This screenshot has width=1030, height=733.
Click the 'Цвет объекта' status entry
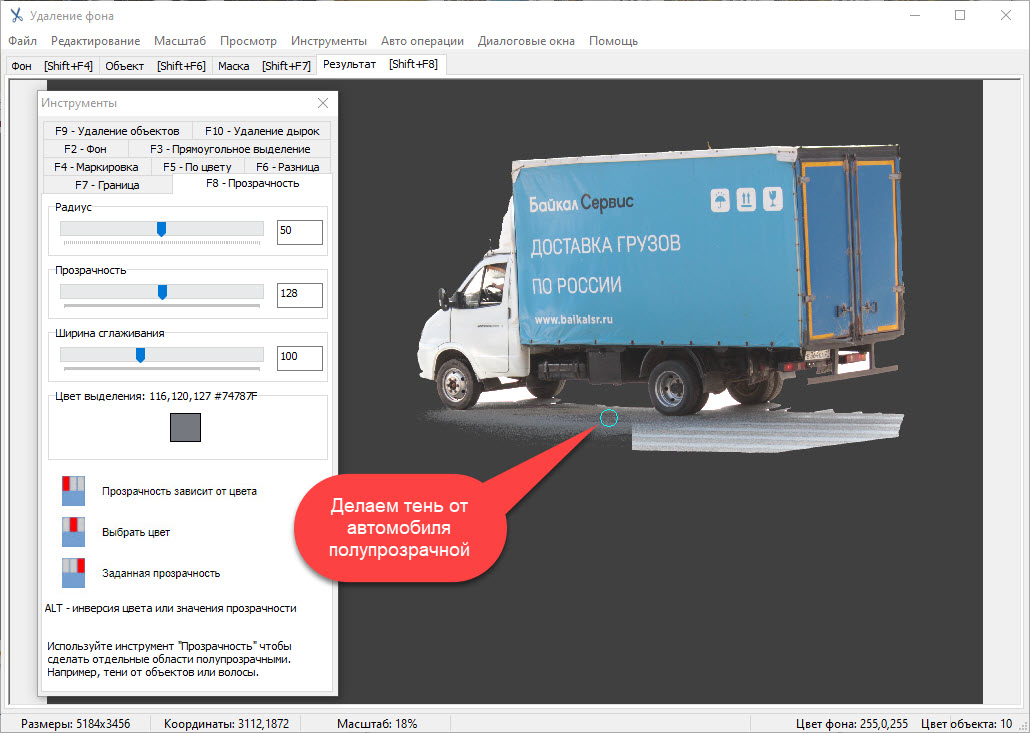(x=967, y=724)
